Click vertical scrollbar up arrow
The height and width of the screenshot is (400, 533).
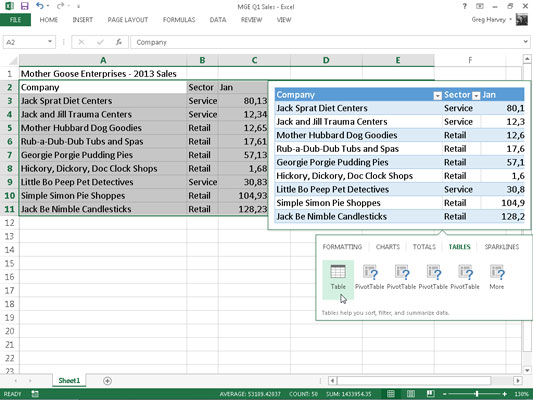(x=527, y=59)
